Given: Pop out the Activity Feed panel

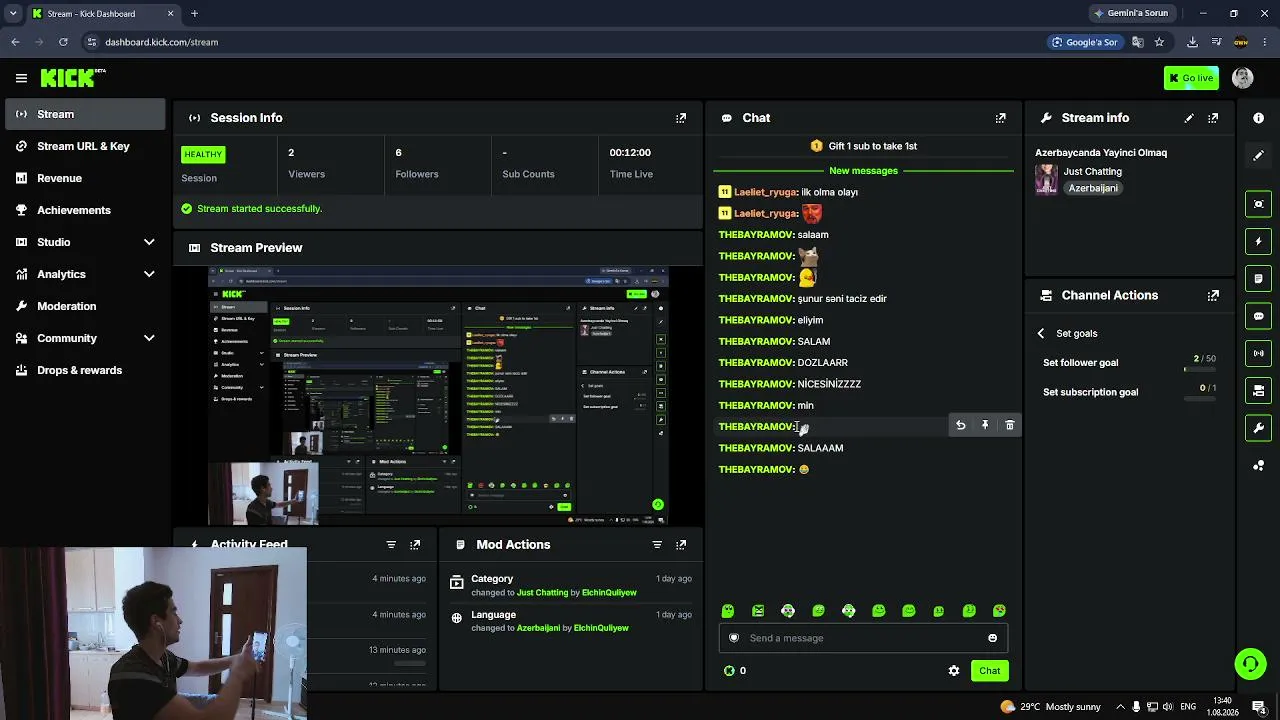Looking at the screenshot, I should tap(415, 545).
